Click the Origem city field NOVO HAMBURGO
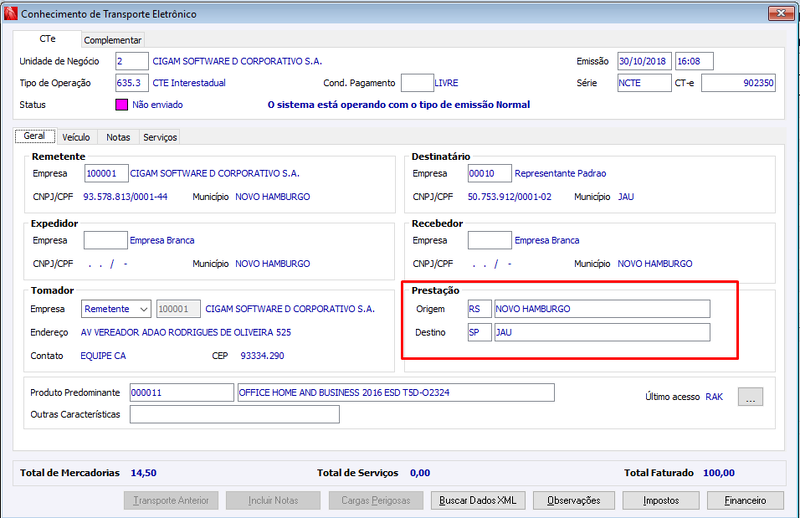 click(x=602, y=309)
